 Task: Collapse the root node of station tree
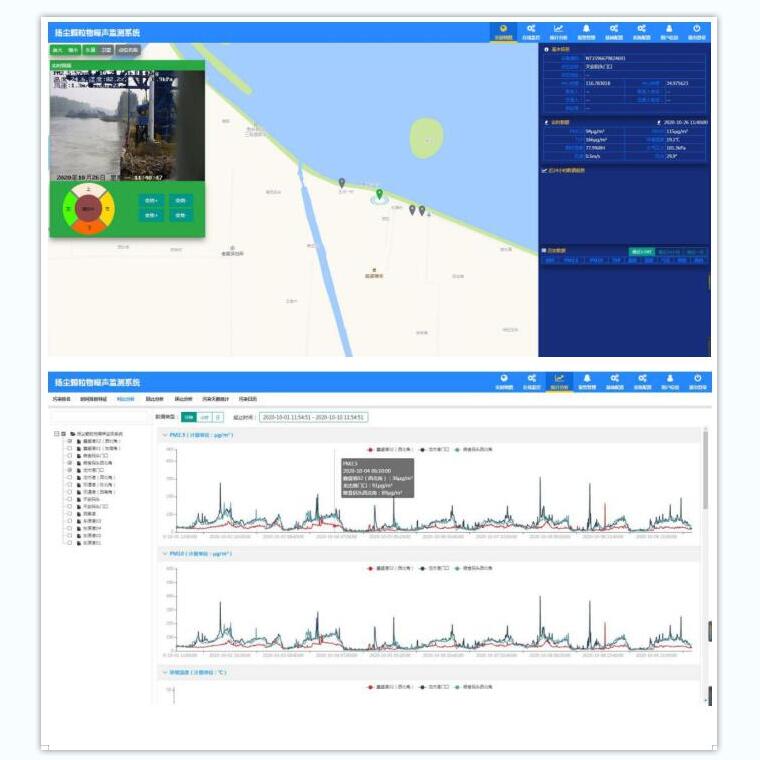57,433
